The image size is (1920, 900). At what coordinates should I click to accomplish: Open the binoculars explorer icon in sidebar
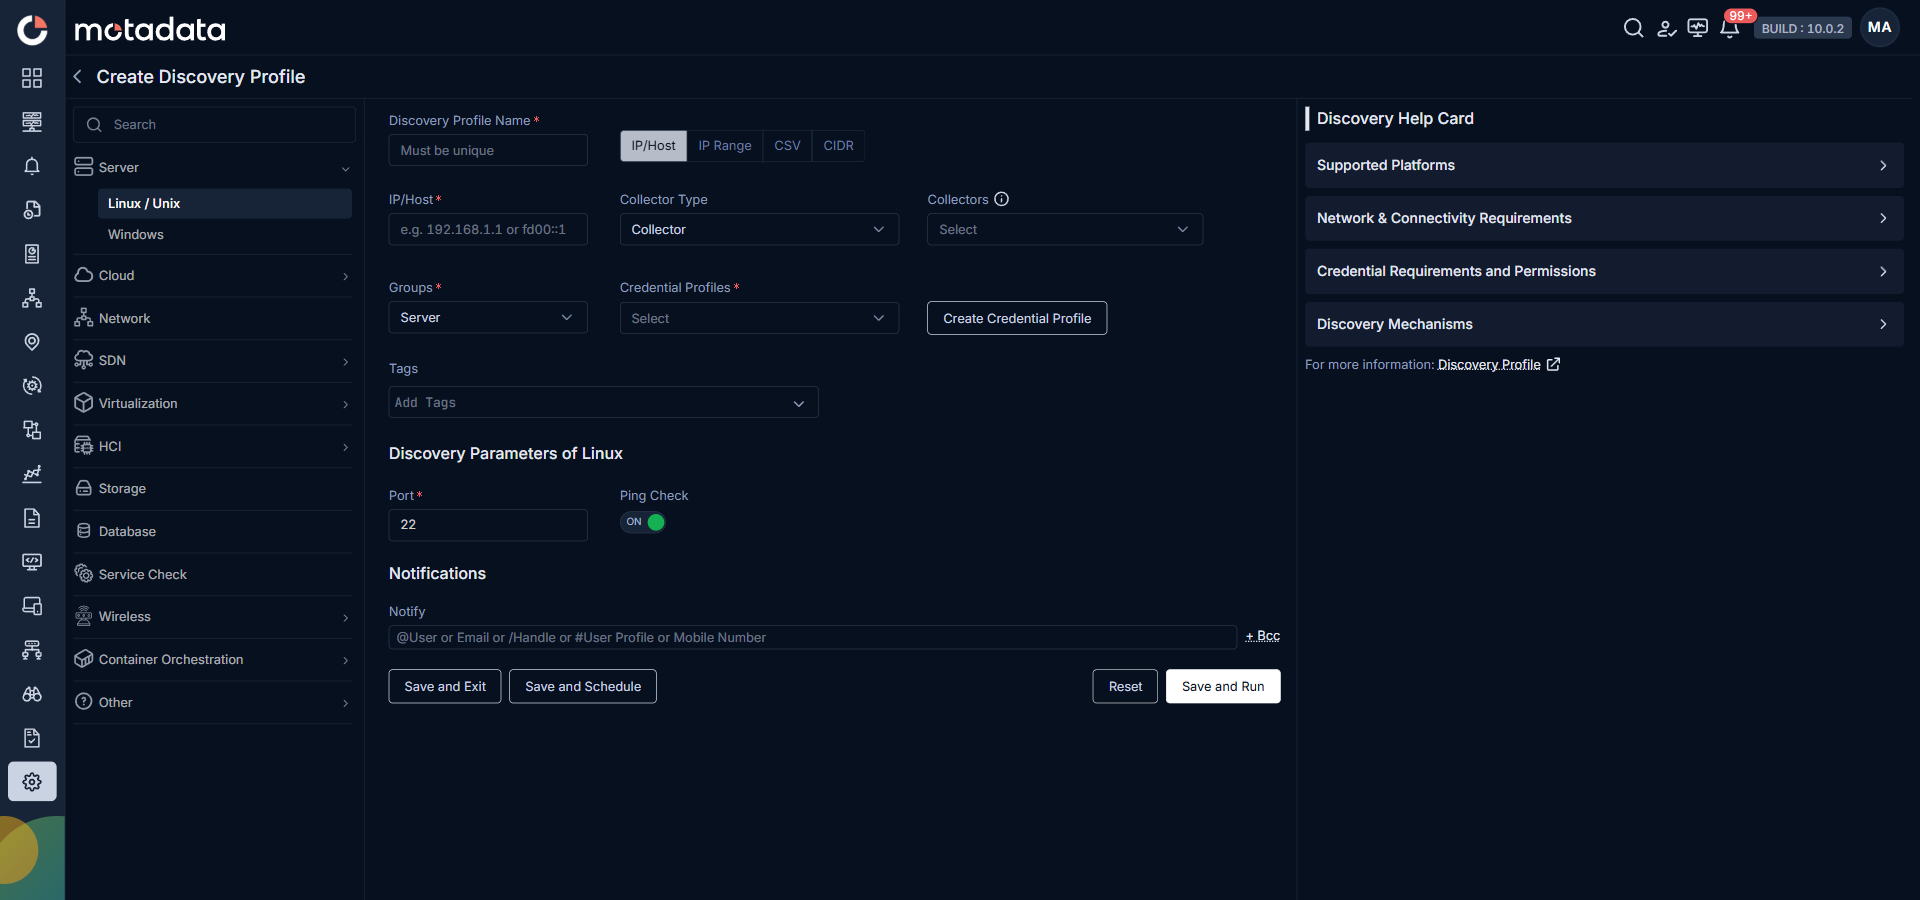click(32, 694)
